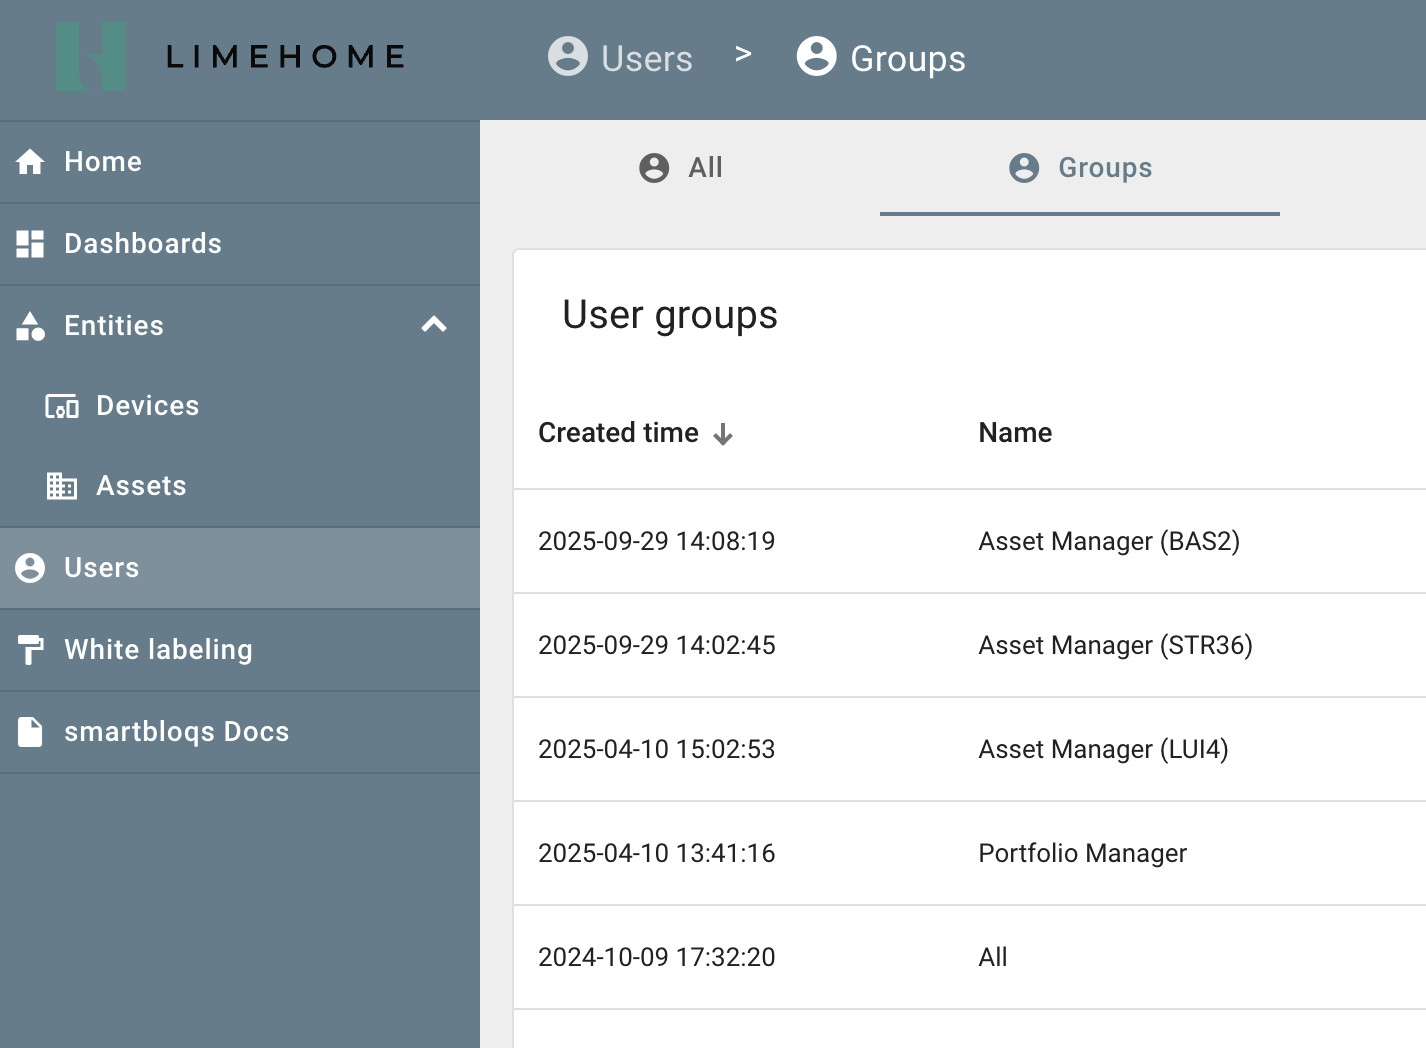The width and height of the screenshot is (1426, 1048).
Task: Click the Entities shapes icon
Action: [30, 326]
